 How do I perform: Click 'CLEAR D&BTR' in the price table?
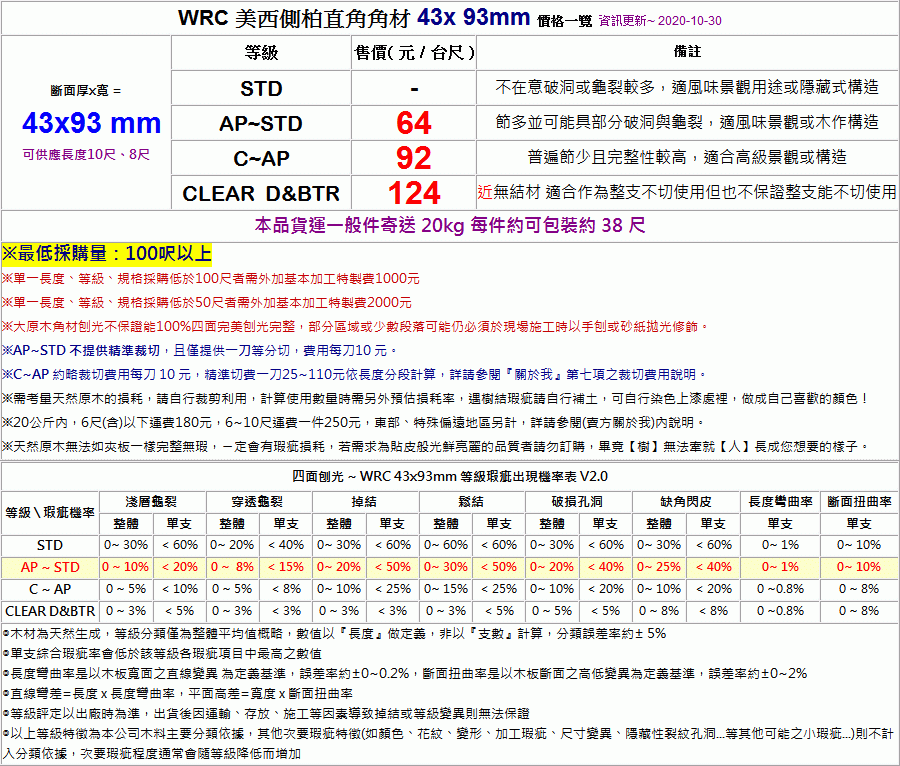(x=261, y=193)
